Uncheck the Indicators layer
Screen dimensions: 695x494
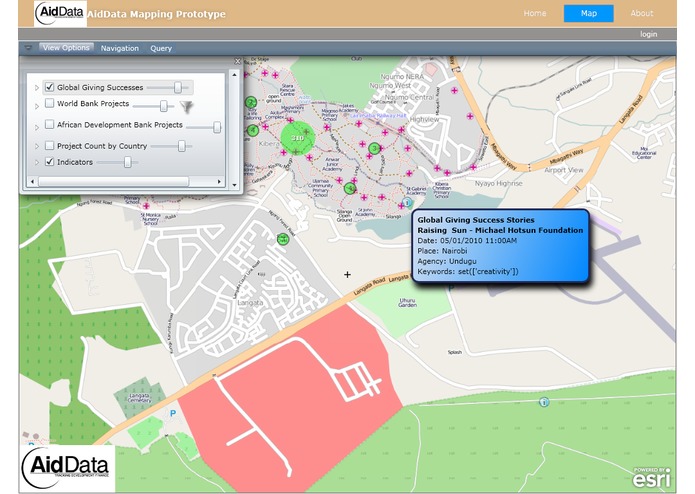50,162
